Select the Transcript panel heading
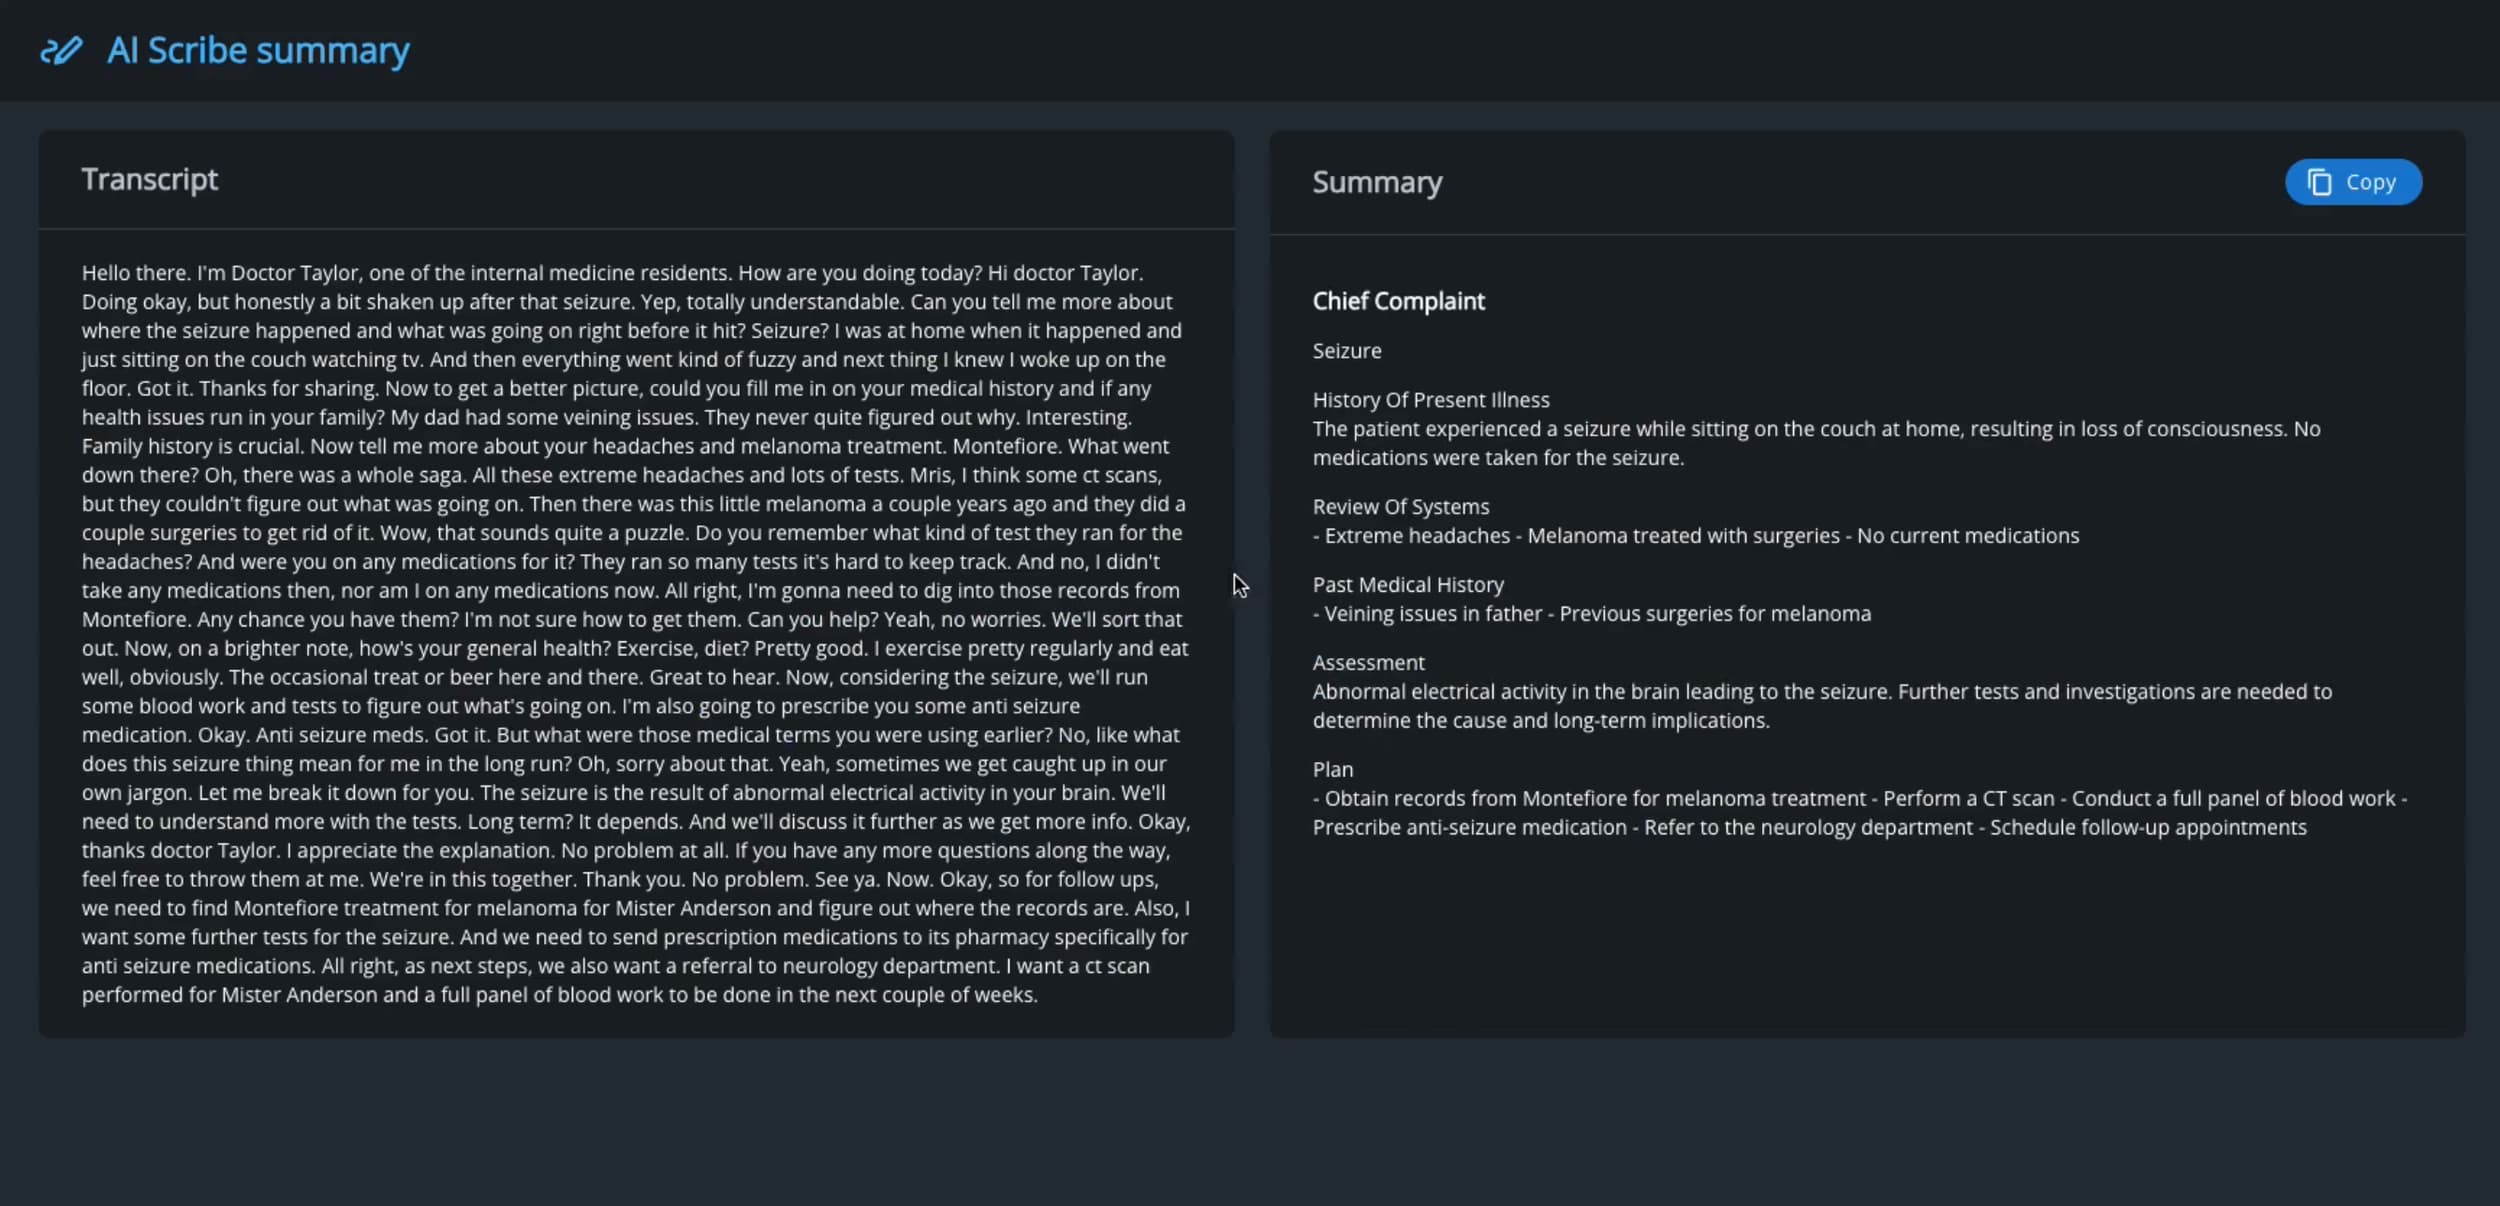 click(150, 180)
